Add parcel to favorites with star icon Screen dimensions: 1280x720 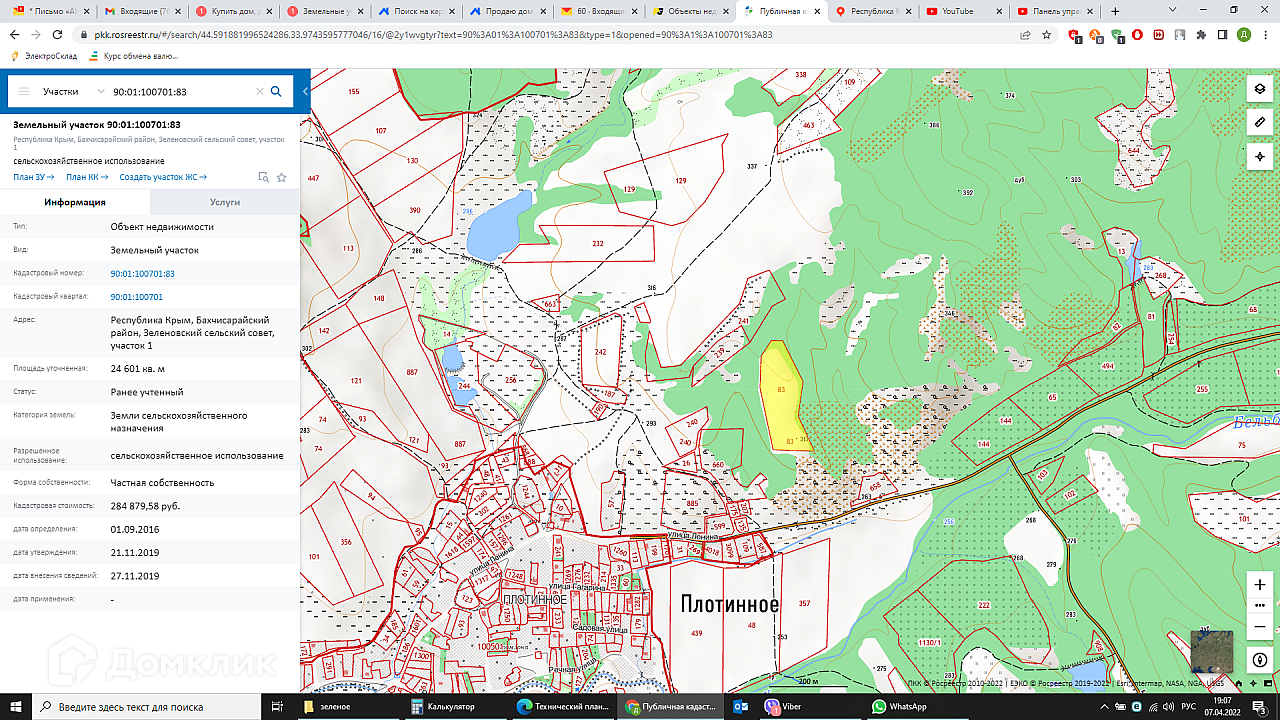[282, 177]
